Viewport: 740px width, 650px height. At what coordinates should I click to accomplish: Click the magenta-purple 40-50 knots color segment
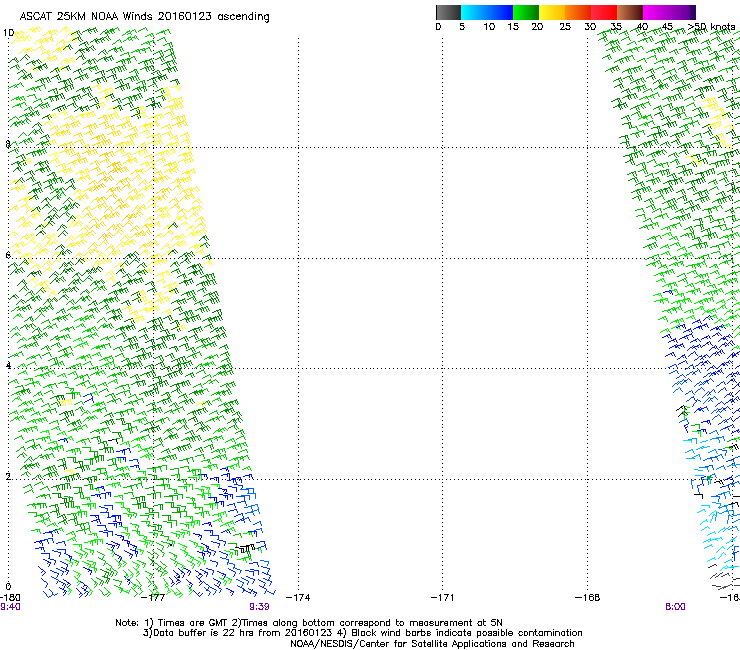(x=669, y=12)
